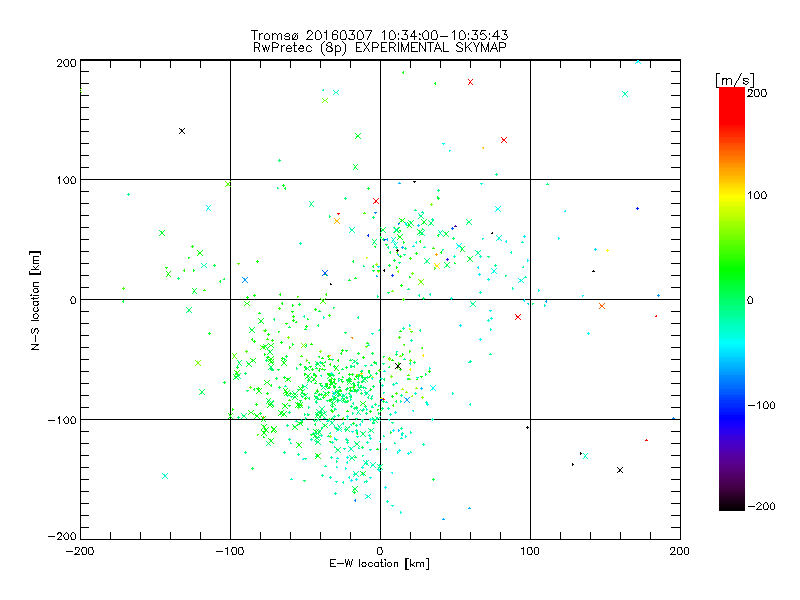The width and height of the screenshot is (800, 600).
Task: Click the plot title 'Tromsø 20160307 10:34:00-10:35:43'
Action: tap(380, 35)
